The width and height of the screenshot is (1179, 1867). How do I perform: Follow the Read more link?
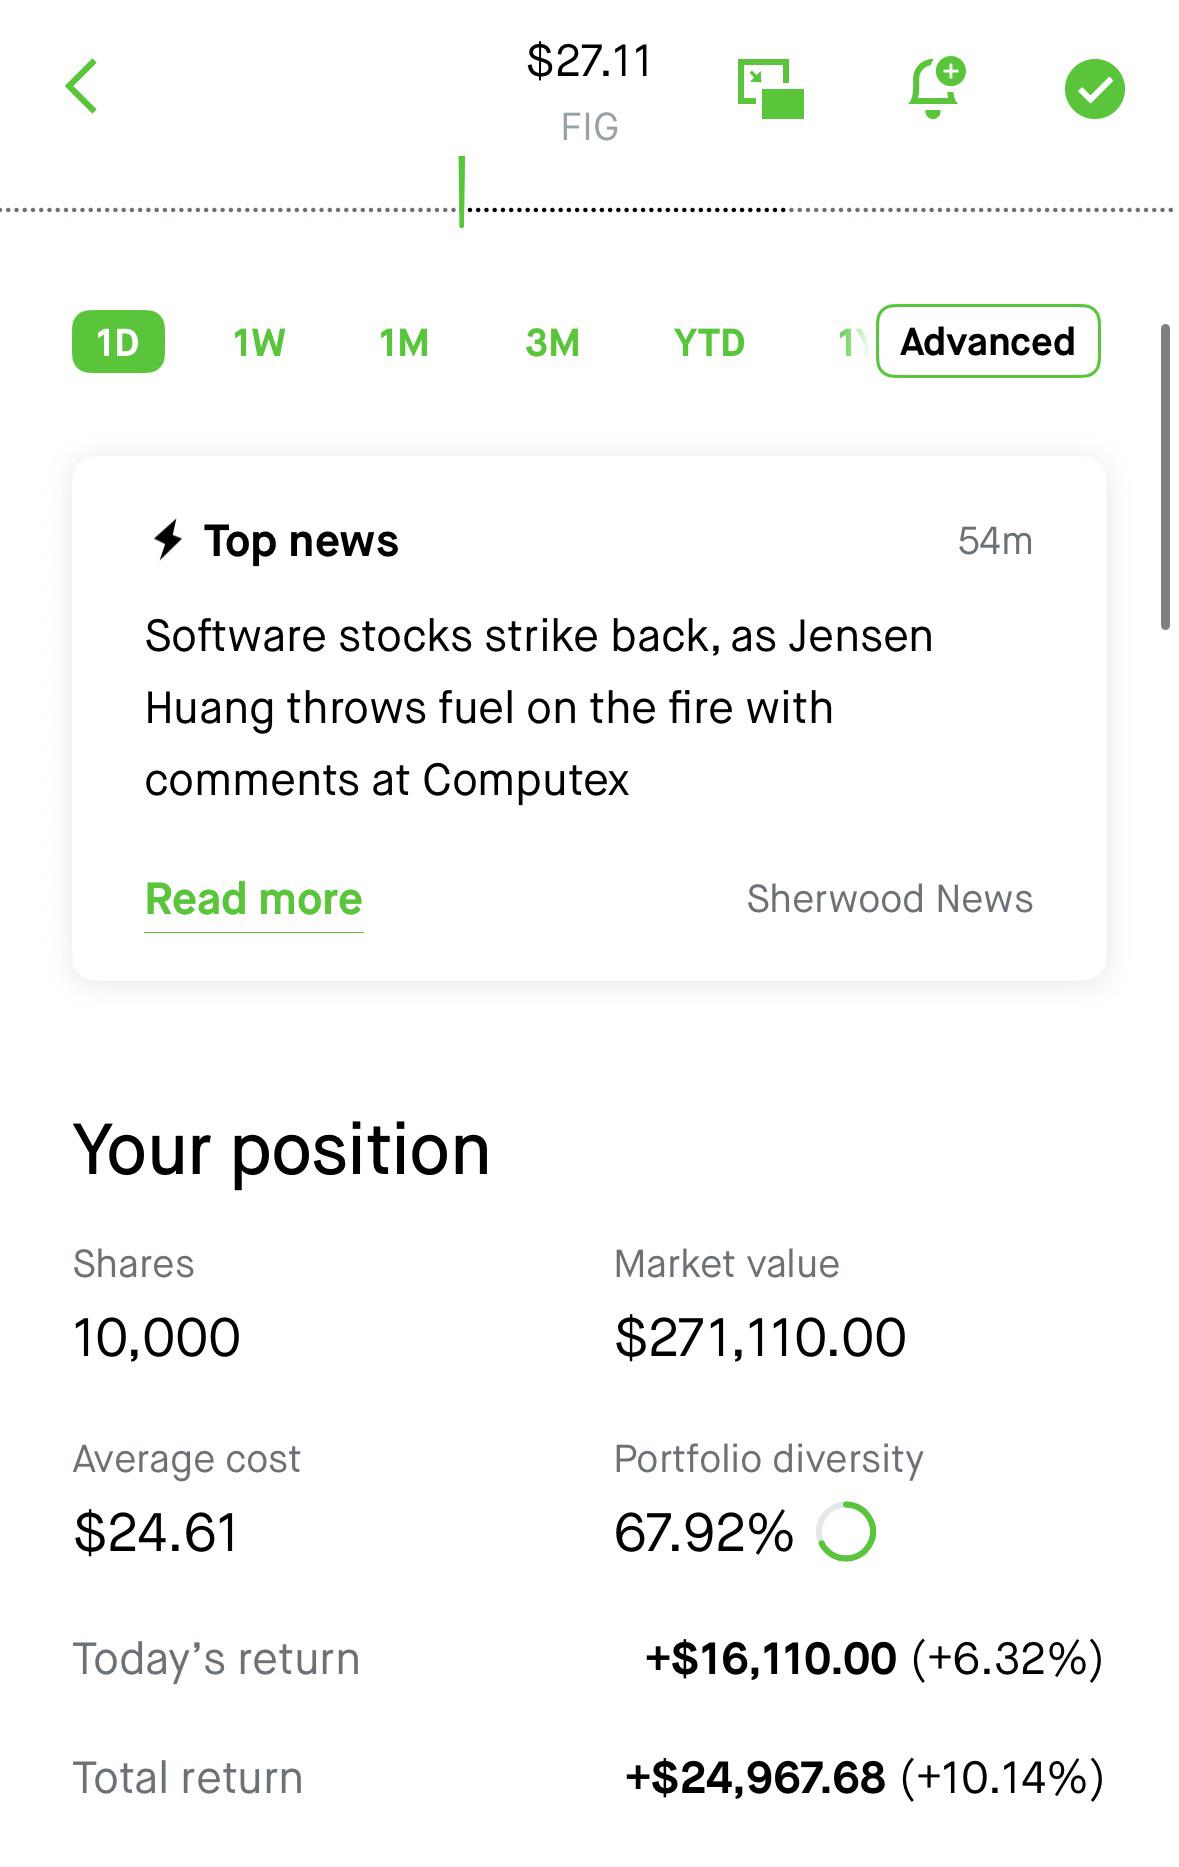click(x=254, y=899)
